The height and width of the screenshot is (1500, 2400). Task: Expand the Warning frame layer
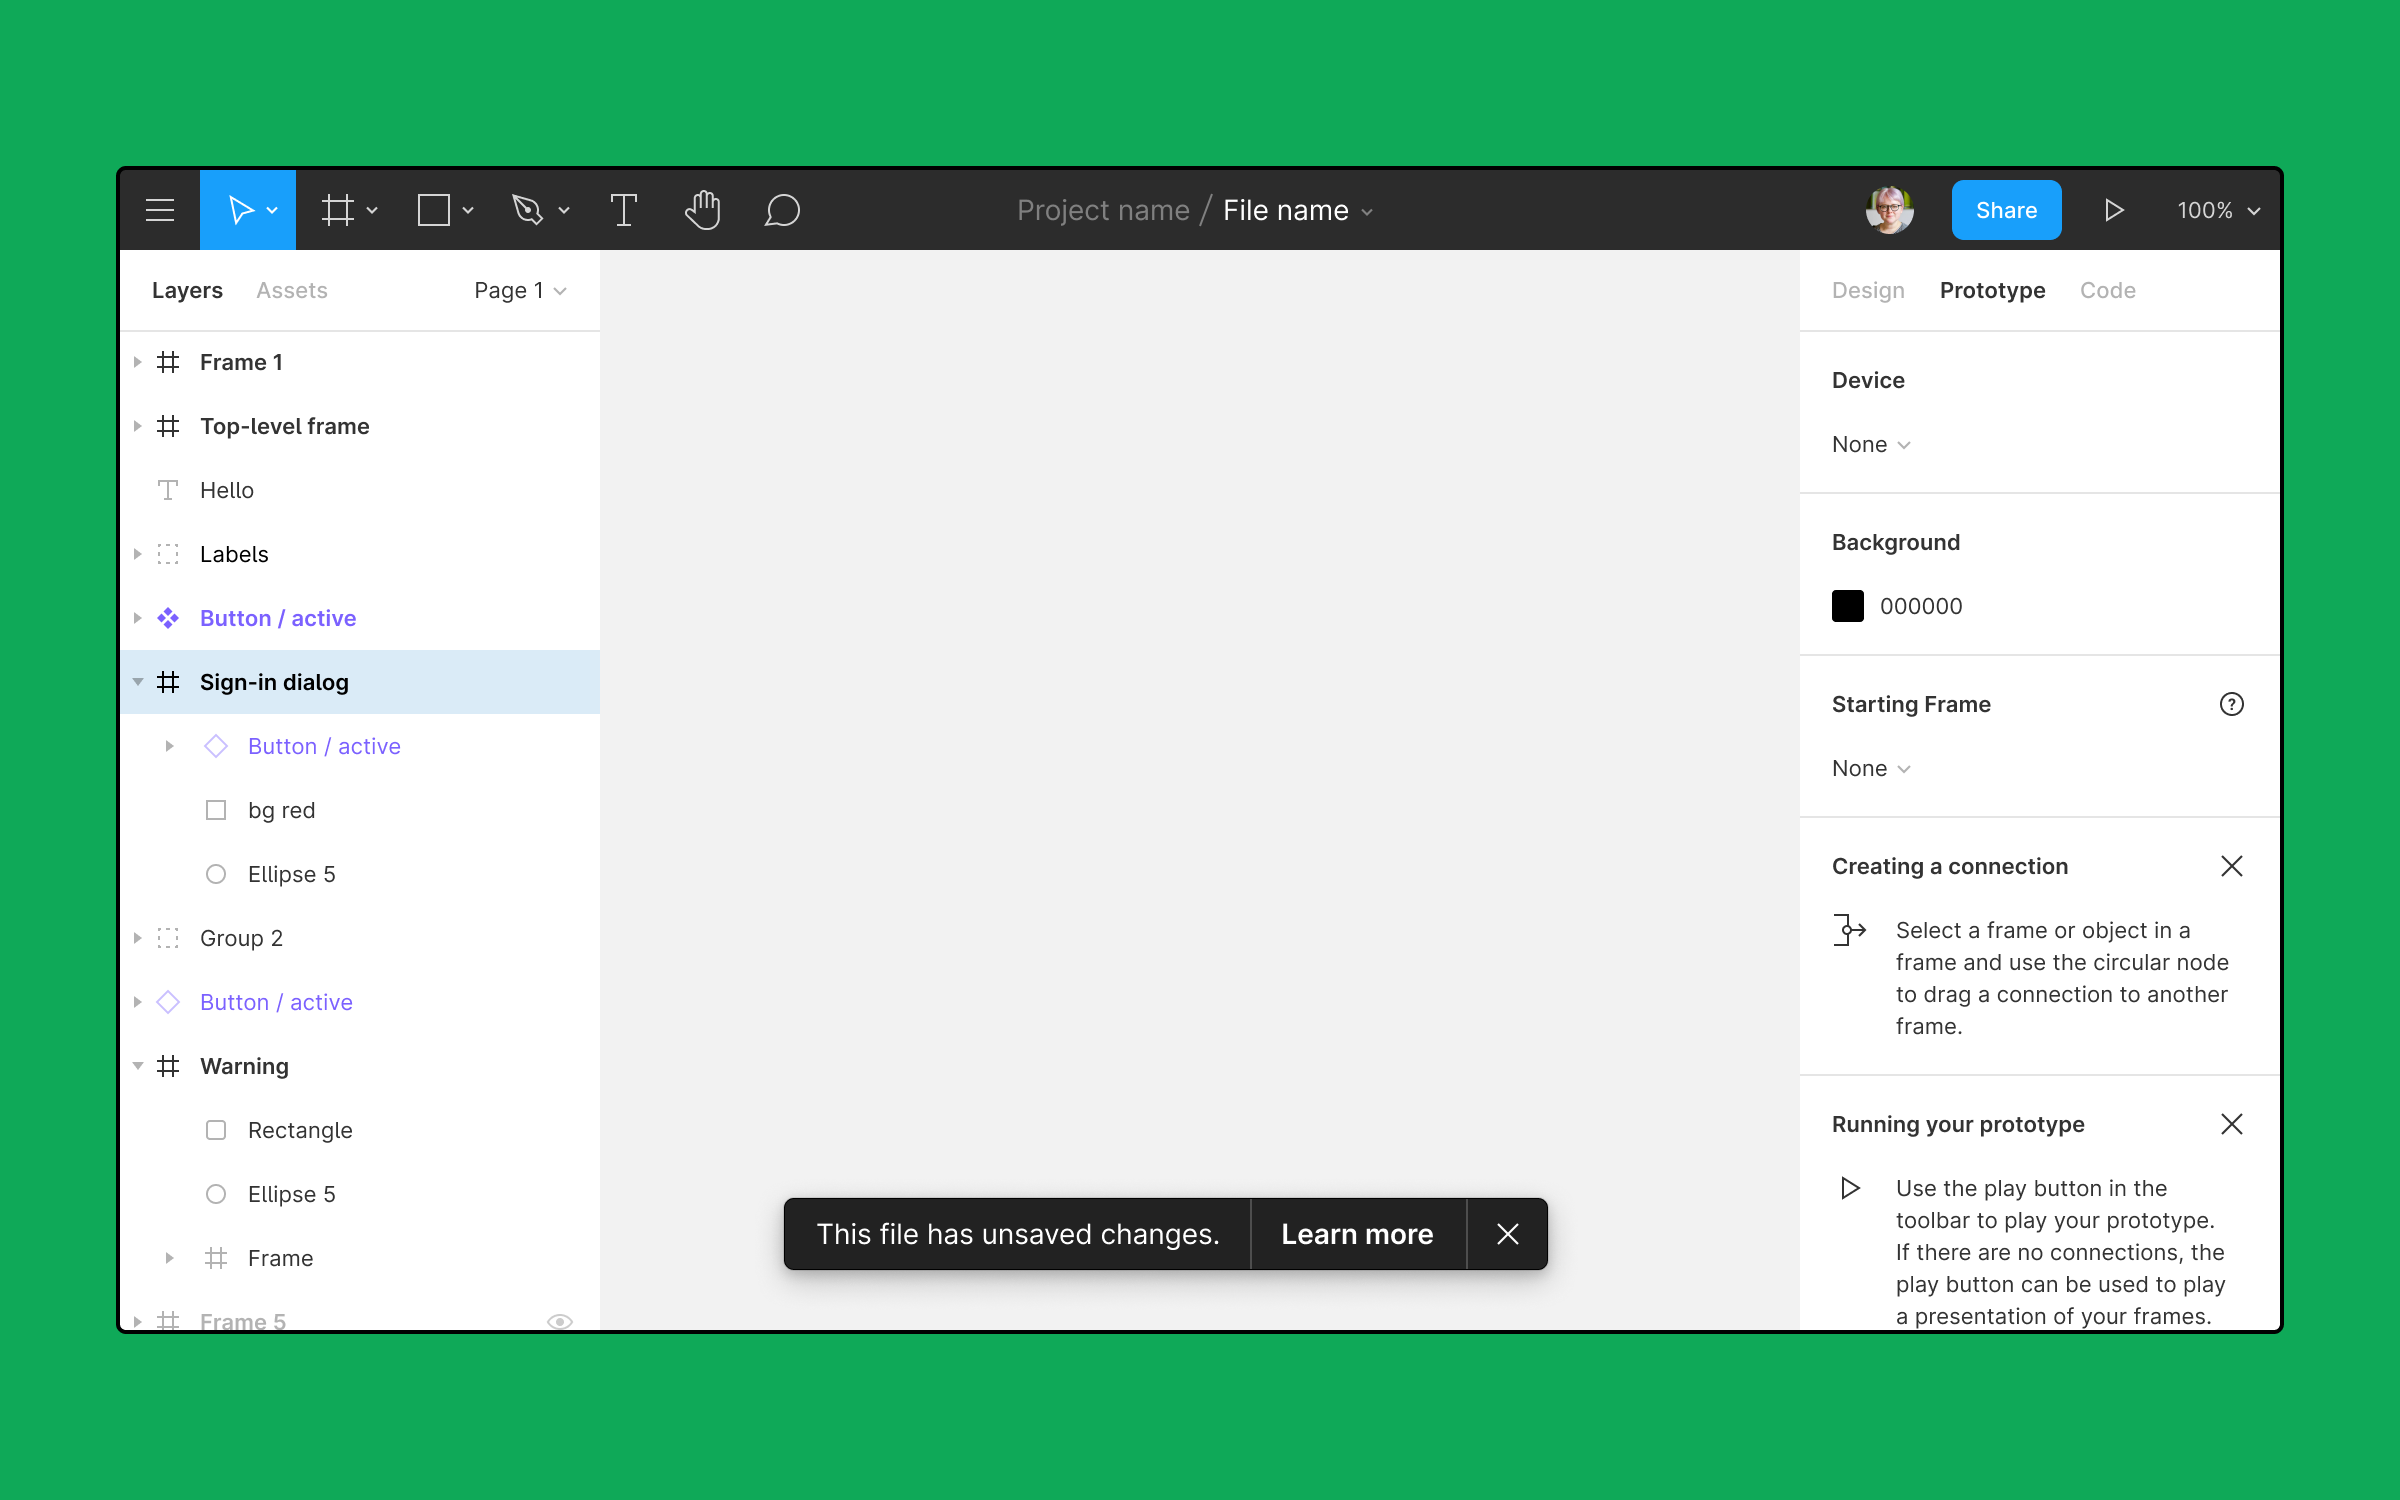(x=140, y=1065)
